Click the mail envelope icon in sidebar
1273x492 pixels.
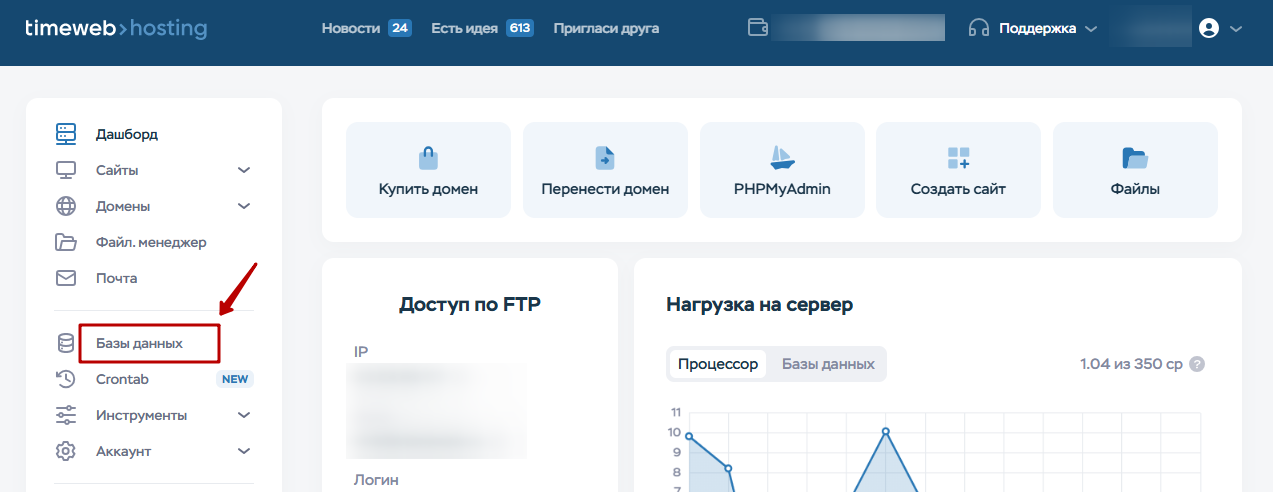(66, 278)
